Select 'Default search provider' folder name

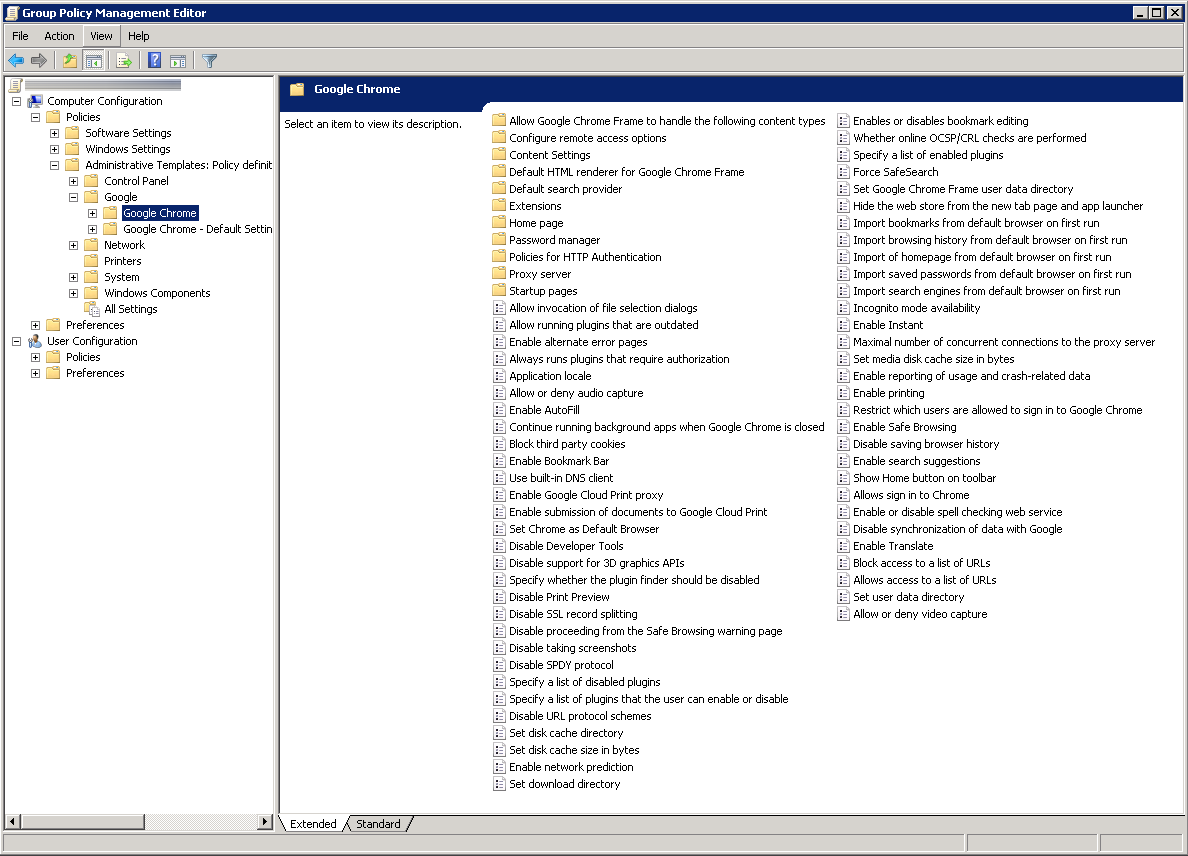click(x=565, y=189)
